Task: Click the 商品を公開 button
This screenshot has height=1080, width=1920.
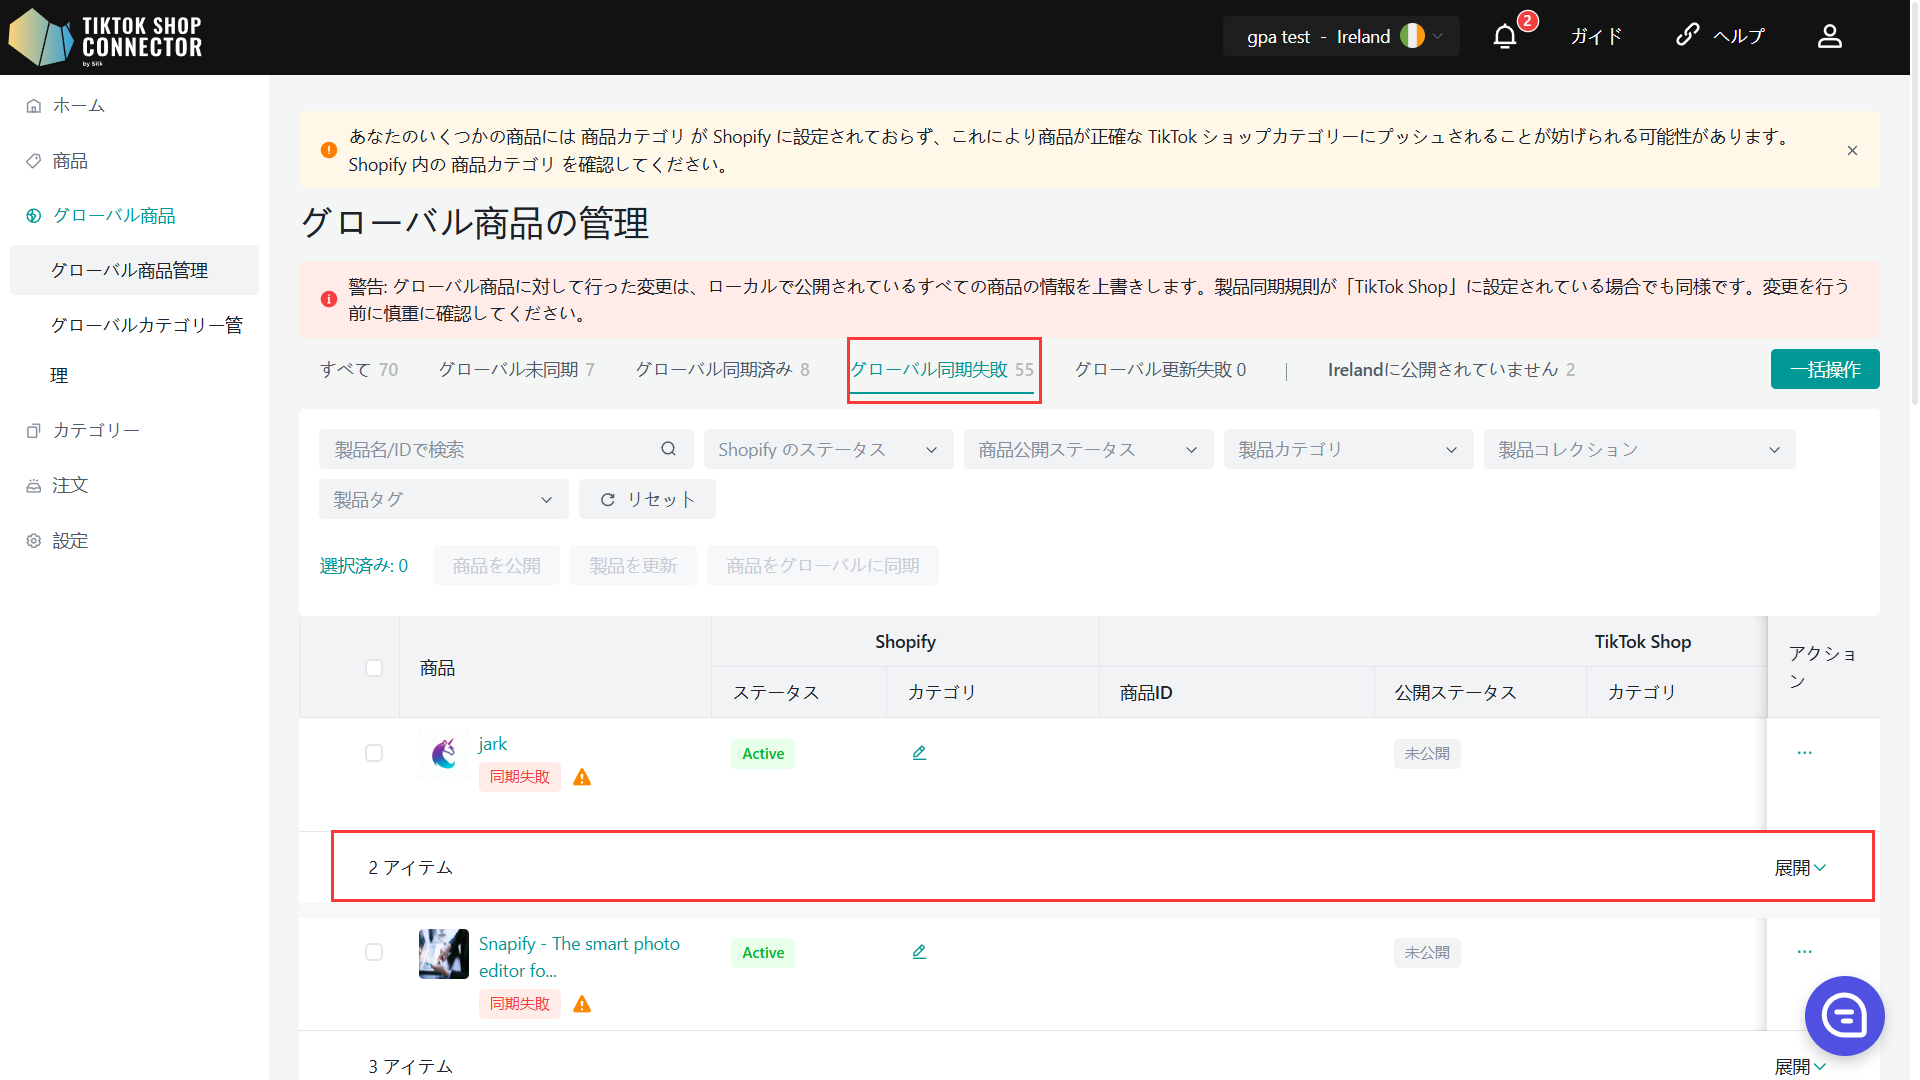Action: coord(496,566)
